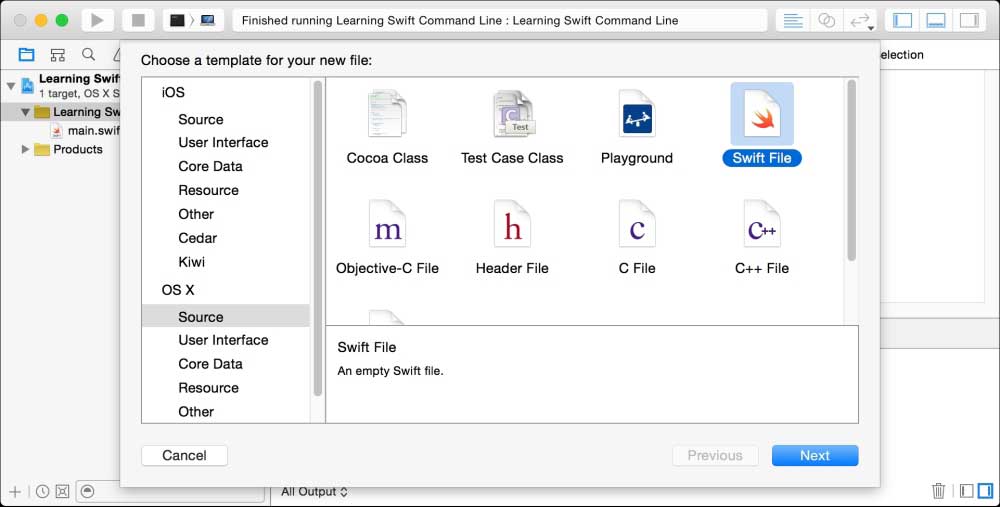Image resolution: width=1000 pixels, height=507 pixels.
Task: Expand the Products folder
Action: point(25,149)
